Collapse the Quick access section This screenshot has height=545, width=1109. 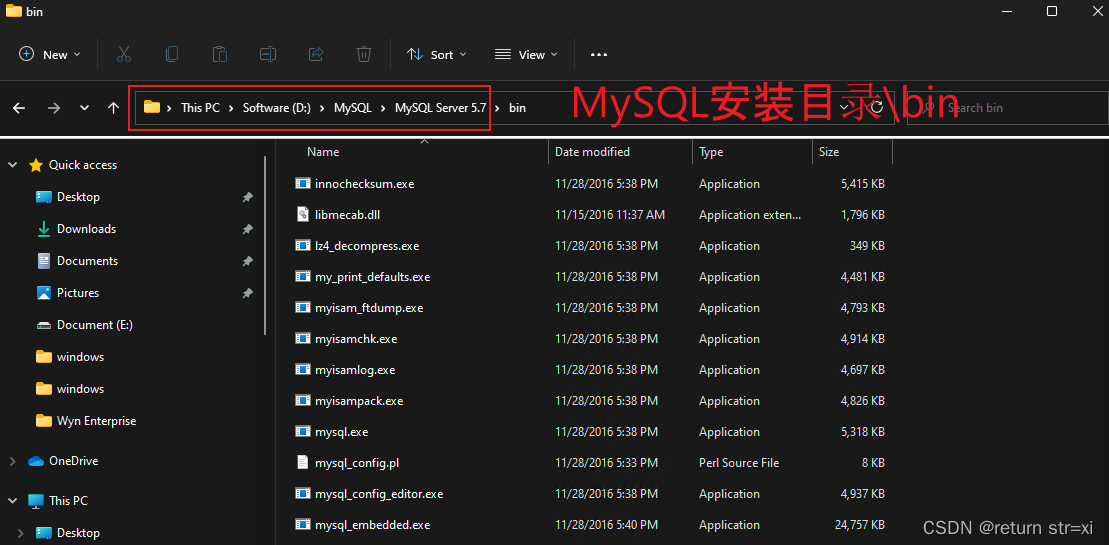click(x=13, y=165)
